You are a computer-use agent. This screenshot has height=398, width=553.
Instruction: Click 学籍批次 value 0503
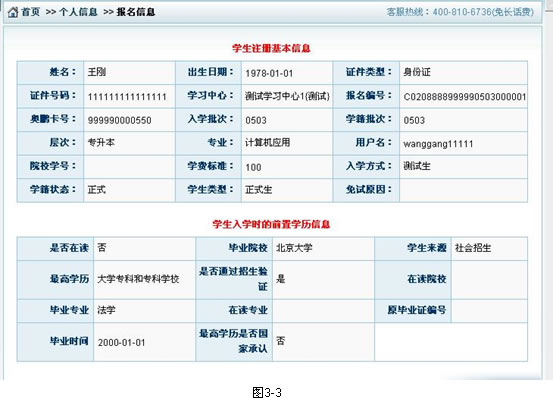point(414,121)
